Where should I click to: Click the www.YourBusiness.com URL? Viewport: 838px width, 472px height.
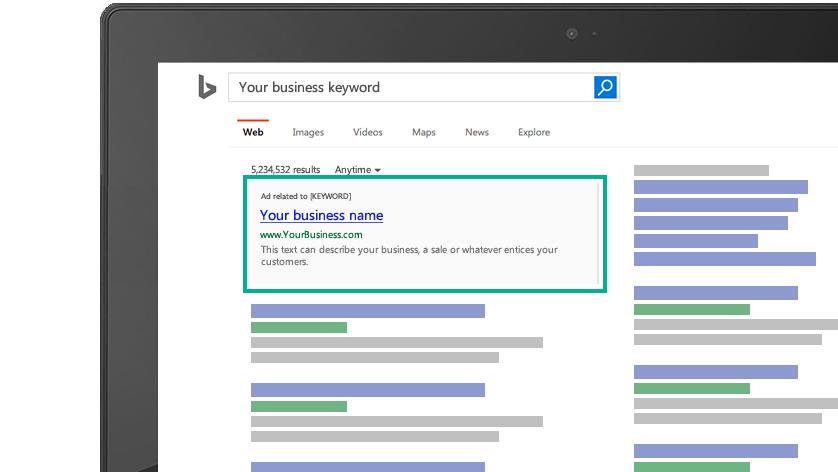point(311,235)
